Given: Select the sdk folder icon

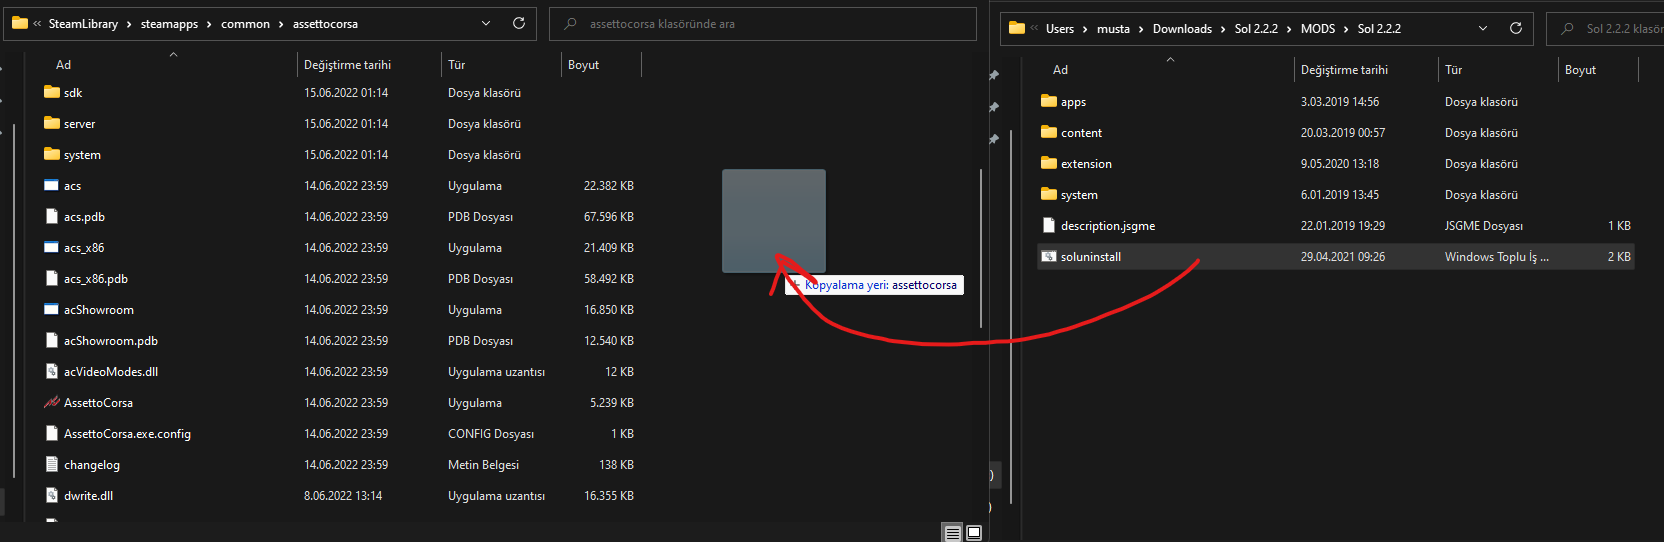Looking at the screenshot, I should click(x=52, y=92).
